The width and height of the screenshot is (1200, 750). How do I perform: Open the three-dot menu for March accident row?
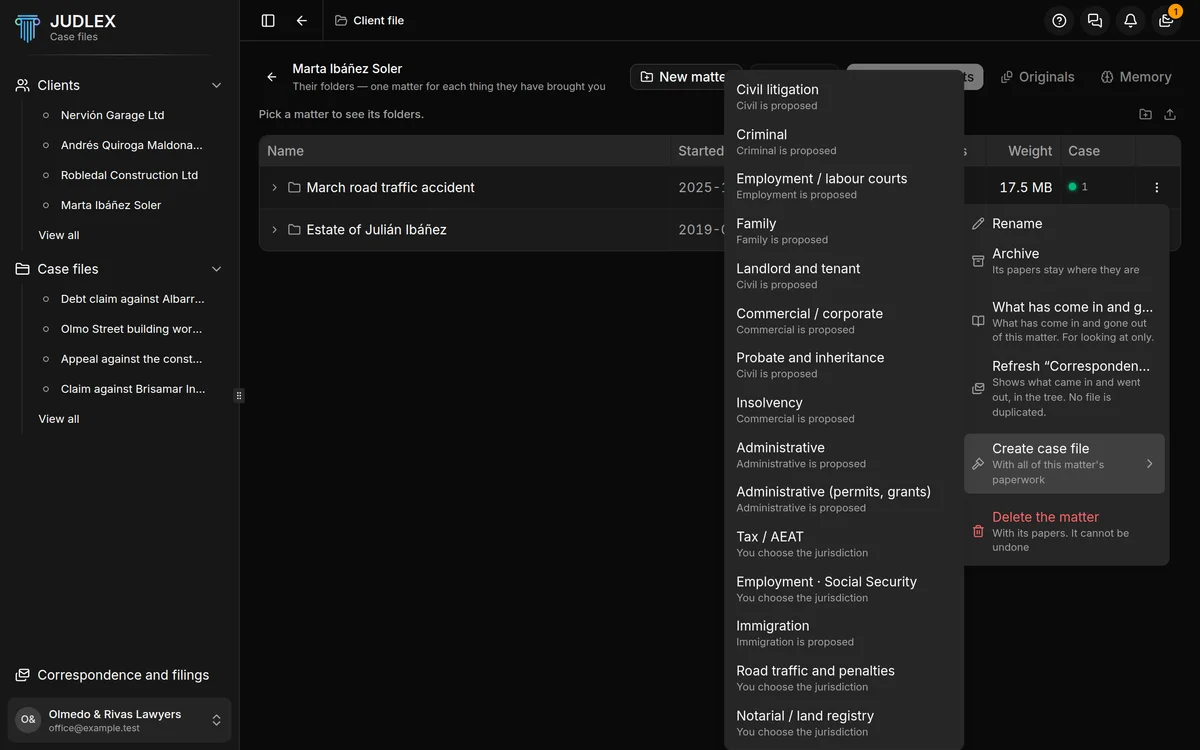point(1157,187)
